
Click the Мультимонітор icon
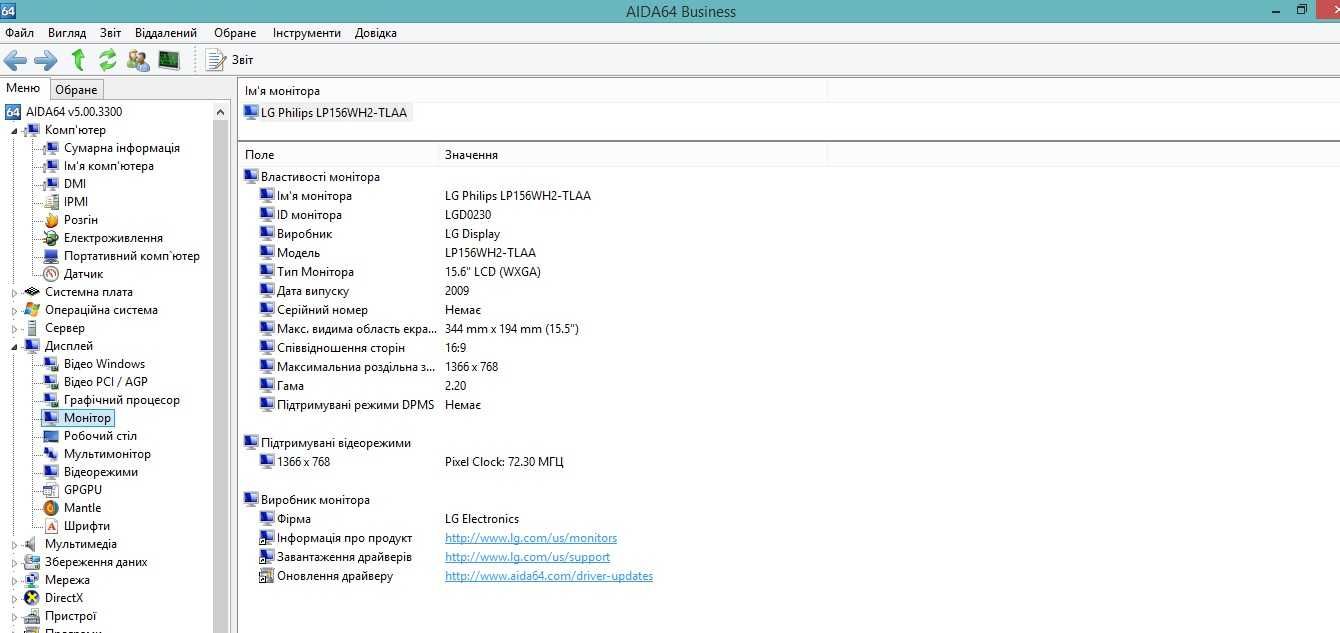point(51,454)
